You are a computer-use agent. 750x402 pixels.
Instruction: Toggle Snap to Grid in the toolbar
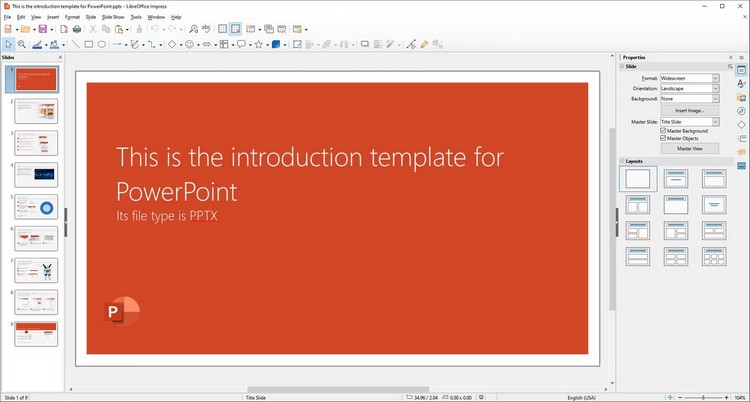pos(235,29)
